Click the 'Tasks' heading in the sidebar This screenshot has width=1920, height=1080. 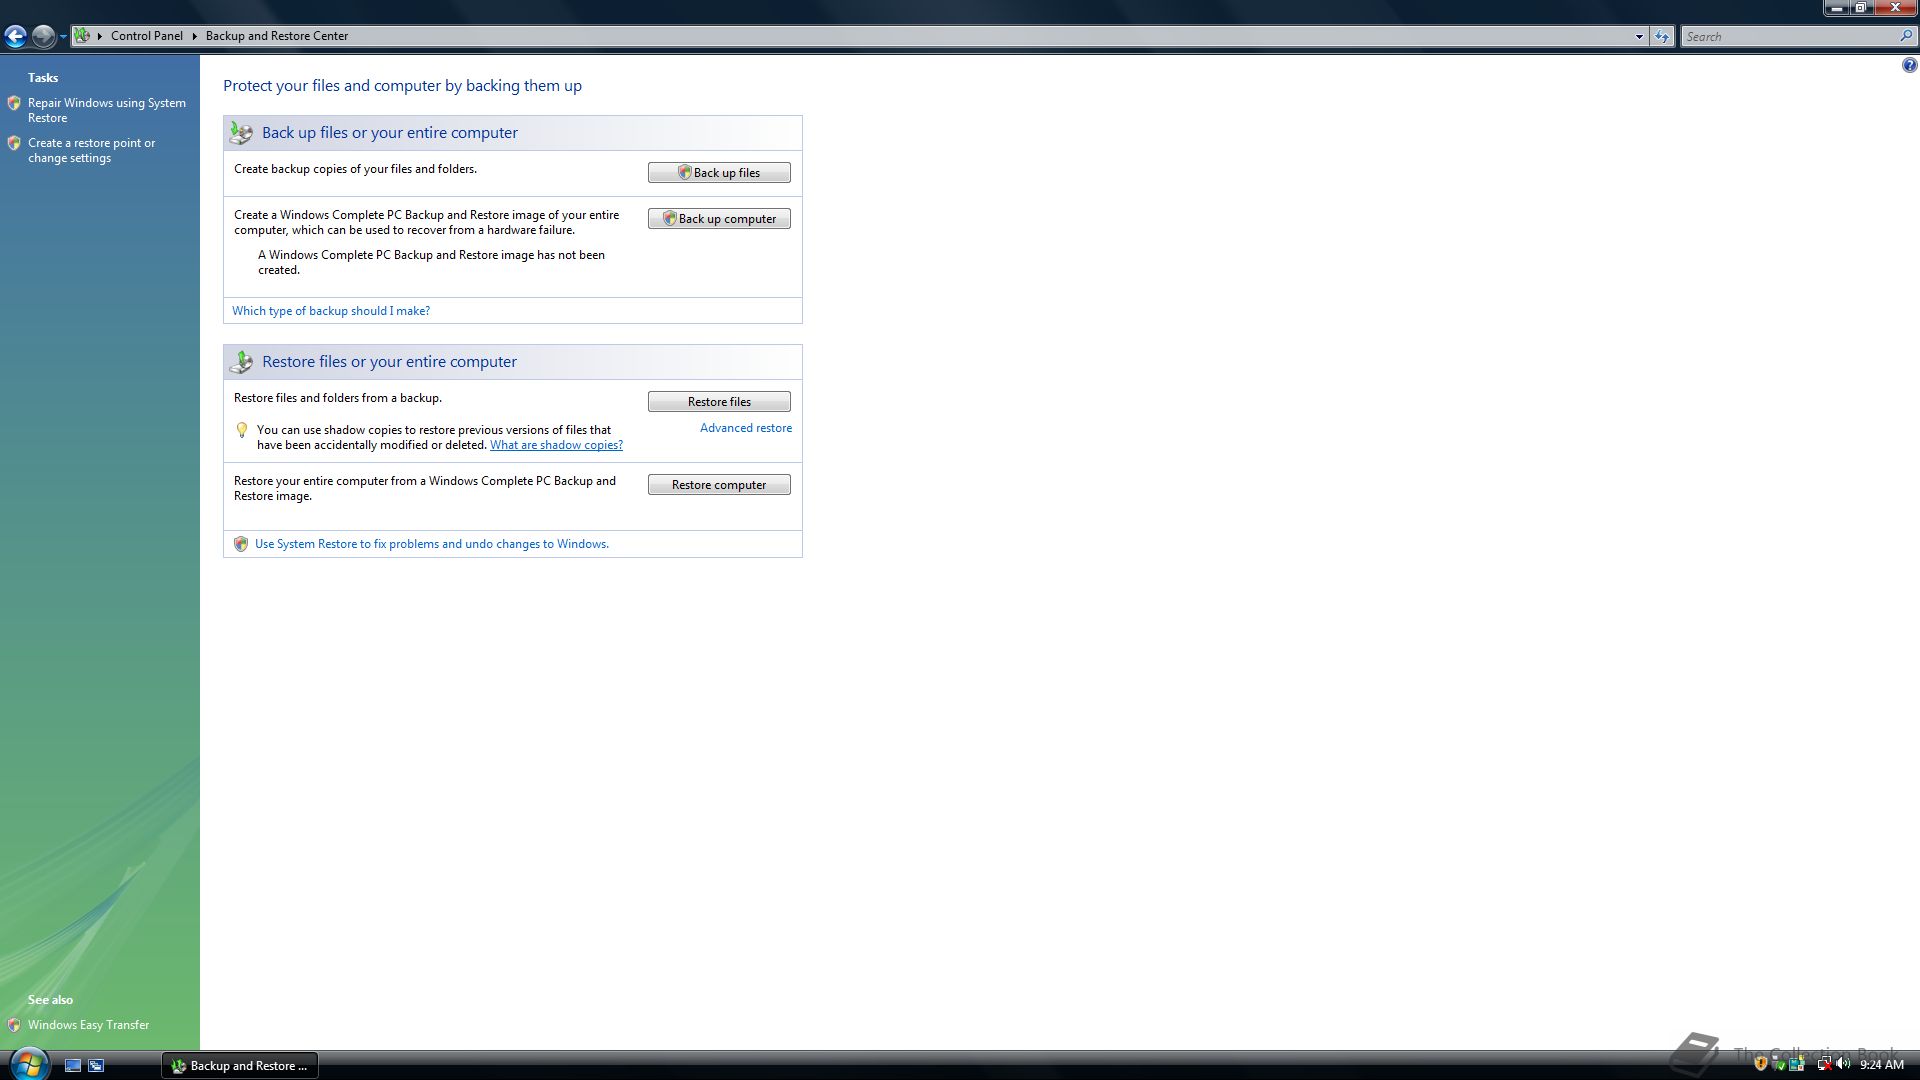click(x=43, y=78)
